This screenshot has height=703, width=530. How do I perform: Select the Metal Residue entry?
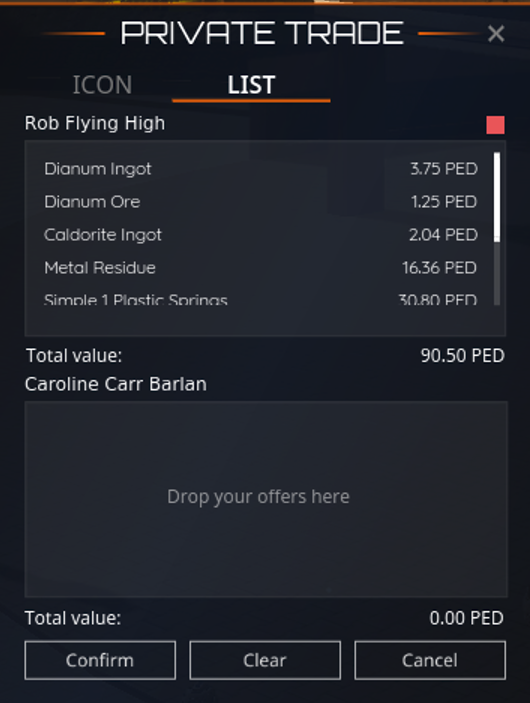pyautogui.click(x=261, y=268)
